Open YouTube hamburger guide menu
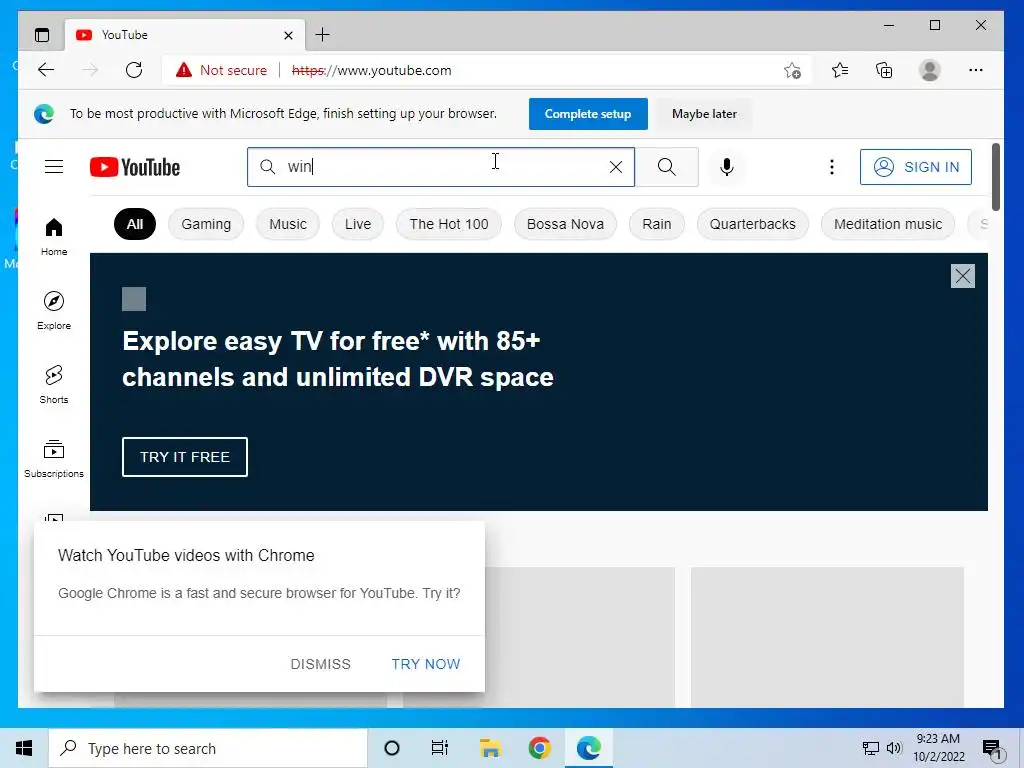The height and width of the screenshot is (768, 1024). (54, 167)
